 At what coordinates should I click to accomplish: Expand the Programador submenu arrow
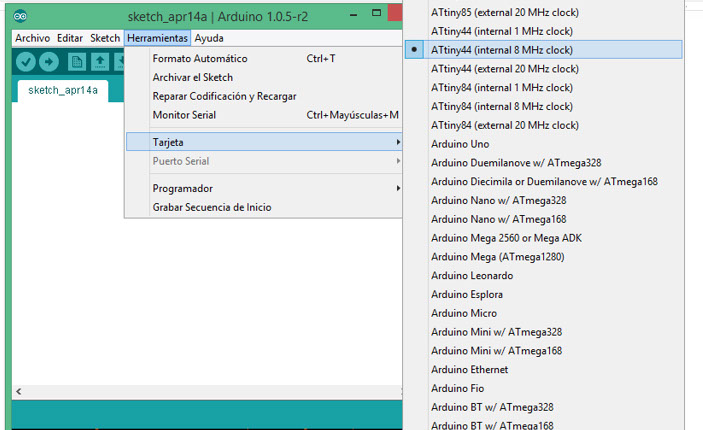(398, 188)
